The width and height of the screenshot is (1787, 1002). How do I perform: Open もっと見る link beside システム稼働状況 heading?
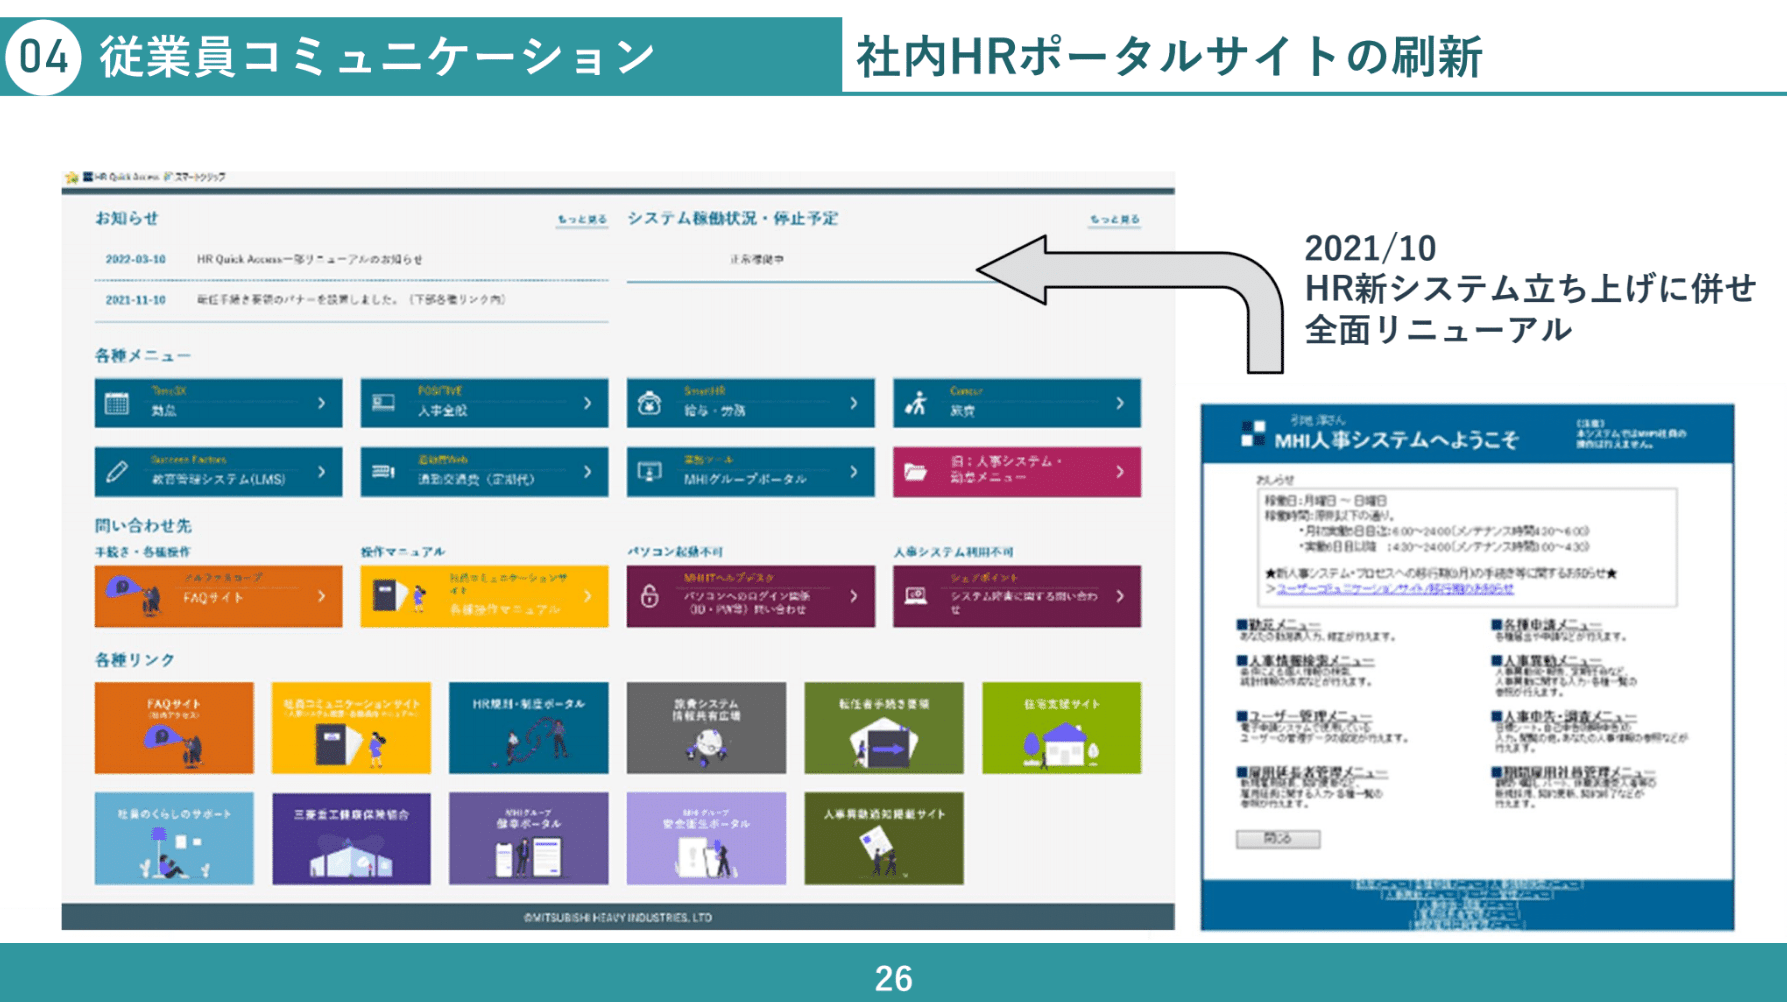(1114, 219)
